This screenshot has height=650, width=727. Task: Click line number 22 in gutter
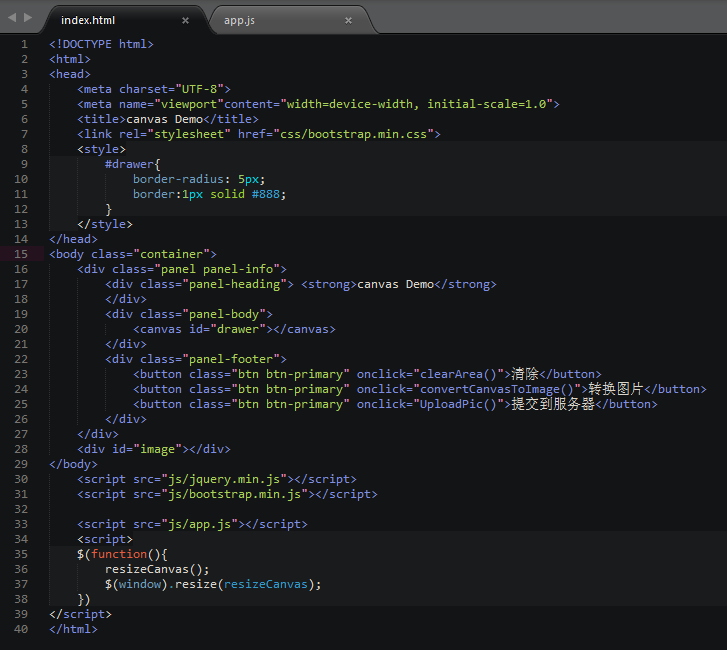[21, 359]
